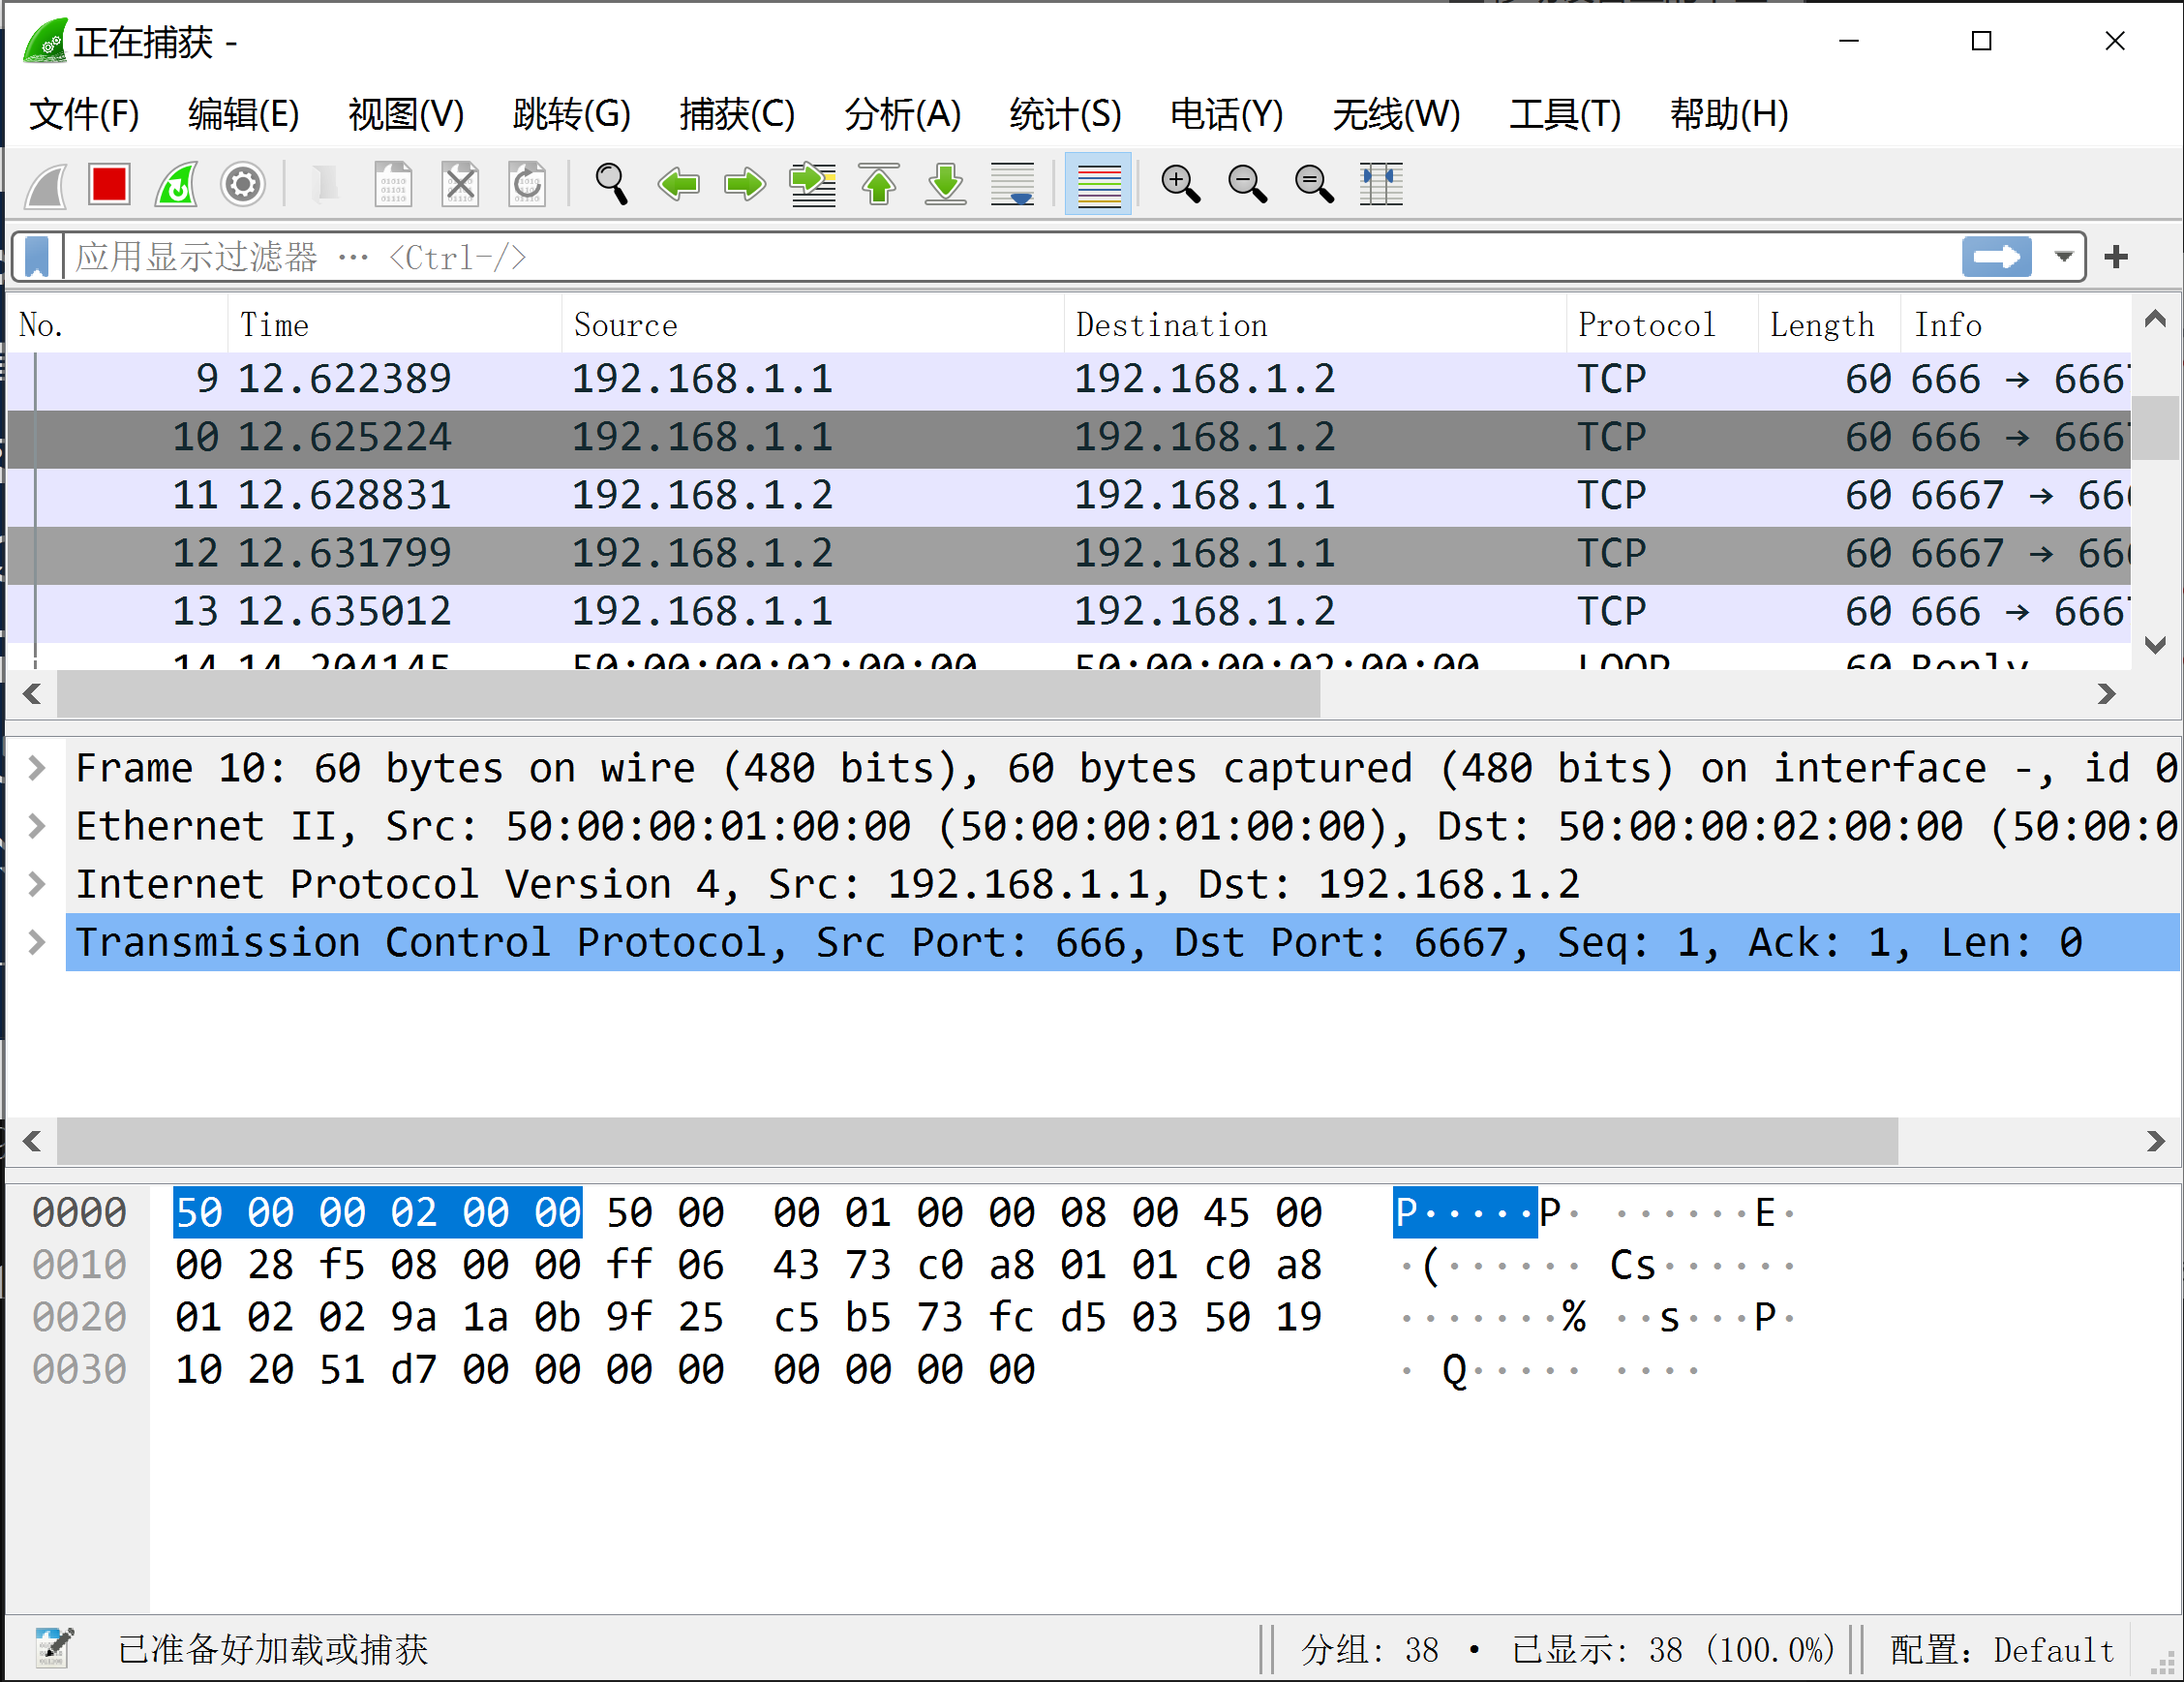Click the filter bookmark icon
The image size is (2184, 1682).
tap(37, 257)
